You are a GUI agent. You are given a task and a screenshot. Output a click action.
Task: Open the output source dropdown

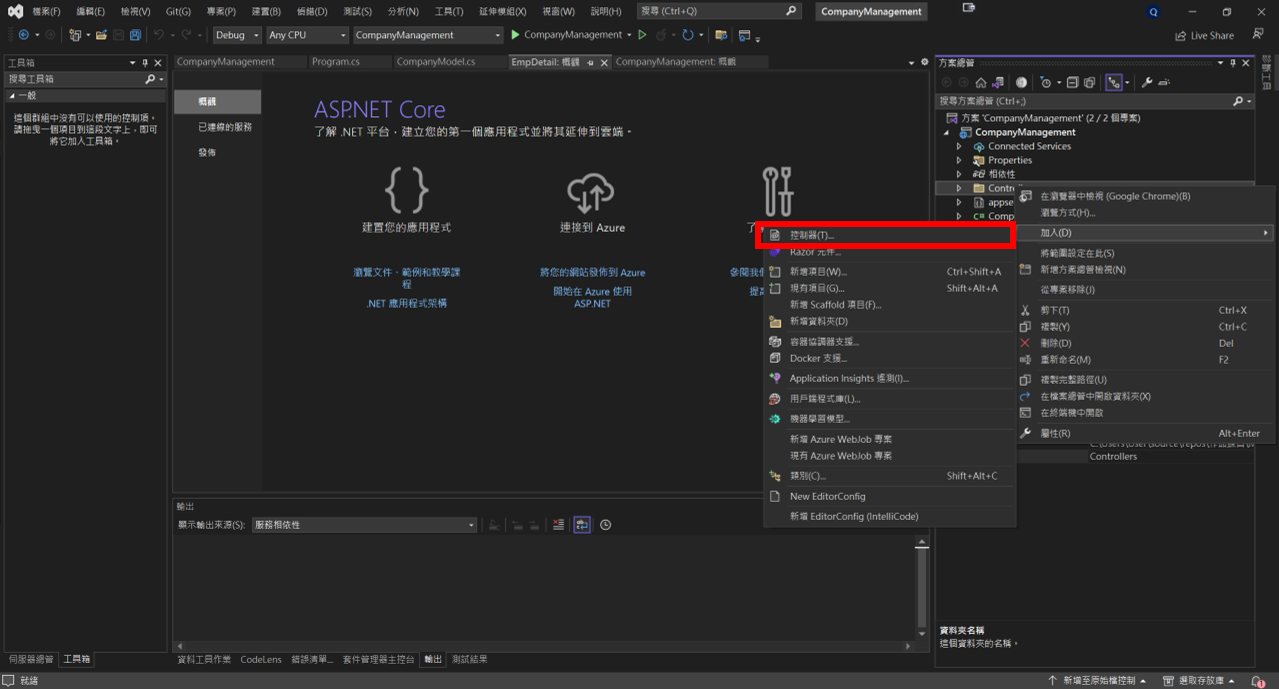(364, 525)
